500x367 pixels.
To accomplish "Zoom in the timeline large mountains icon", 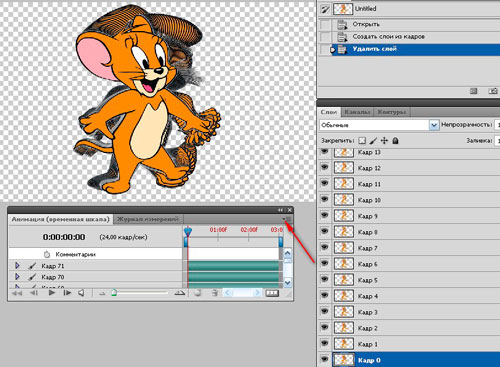I will [x=180, y=293].
